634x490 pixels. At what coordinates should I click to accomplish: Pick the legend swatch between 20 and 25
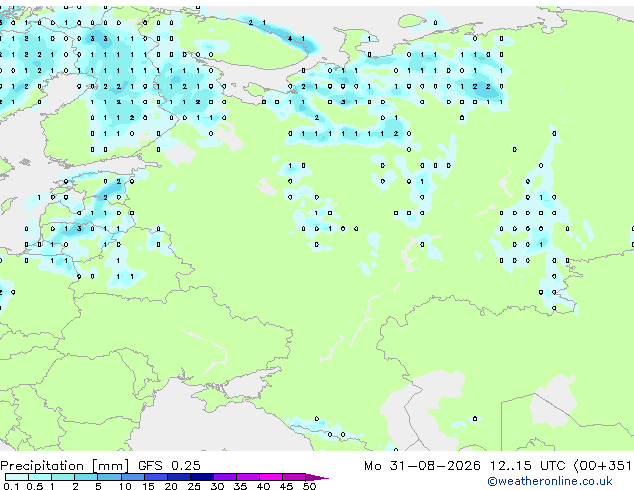pos(178,477)
